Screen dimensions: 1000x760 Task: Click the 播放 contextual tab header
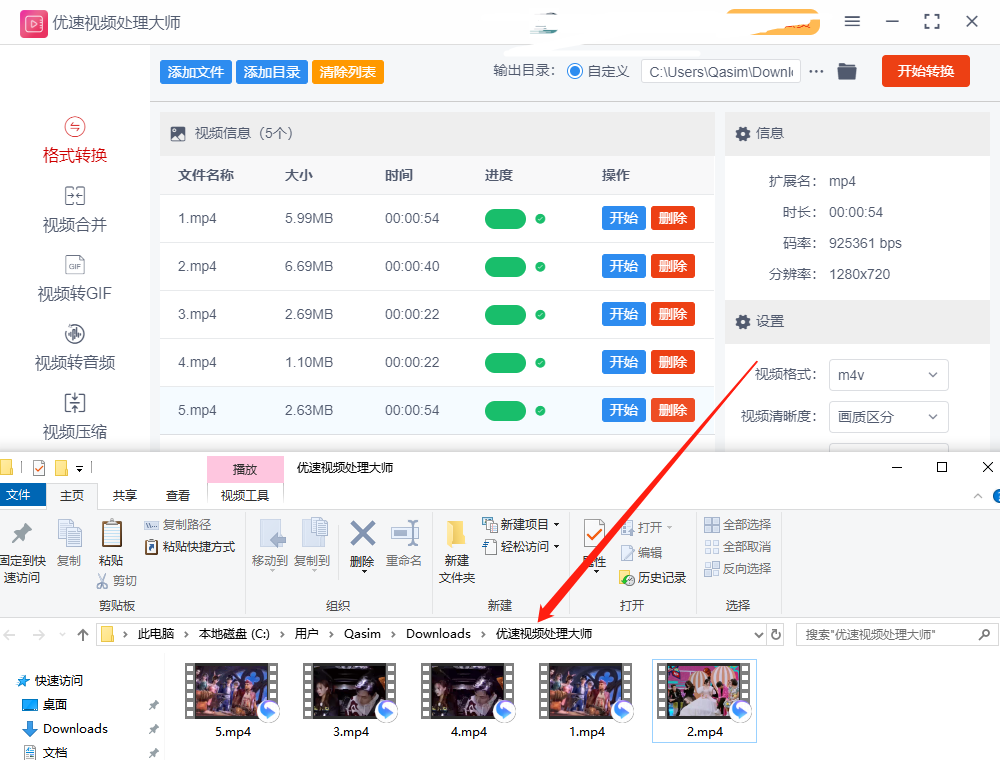tap(245, 470)
